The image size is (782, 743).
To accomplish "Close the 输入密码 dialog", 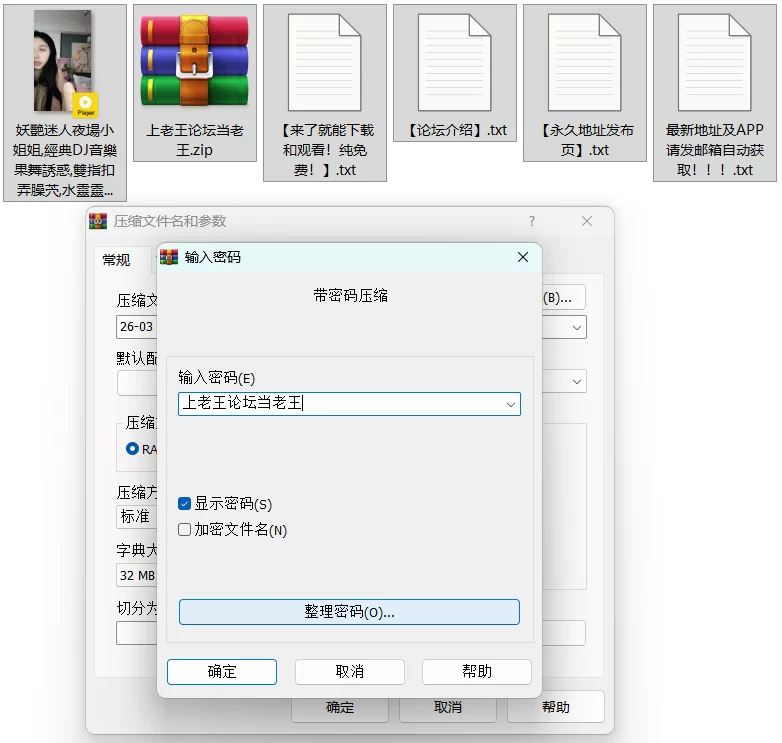I will 523,257.
